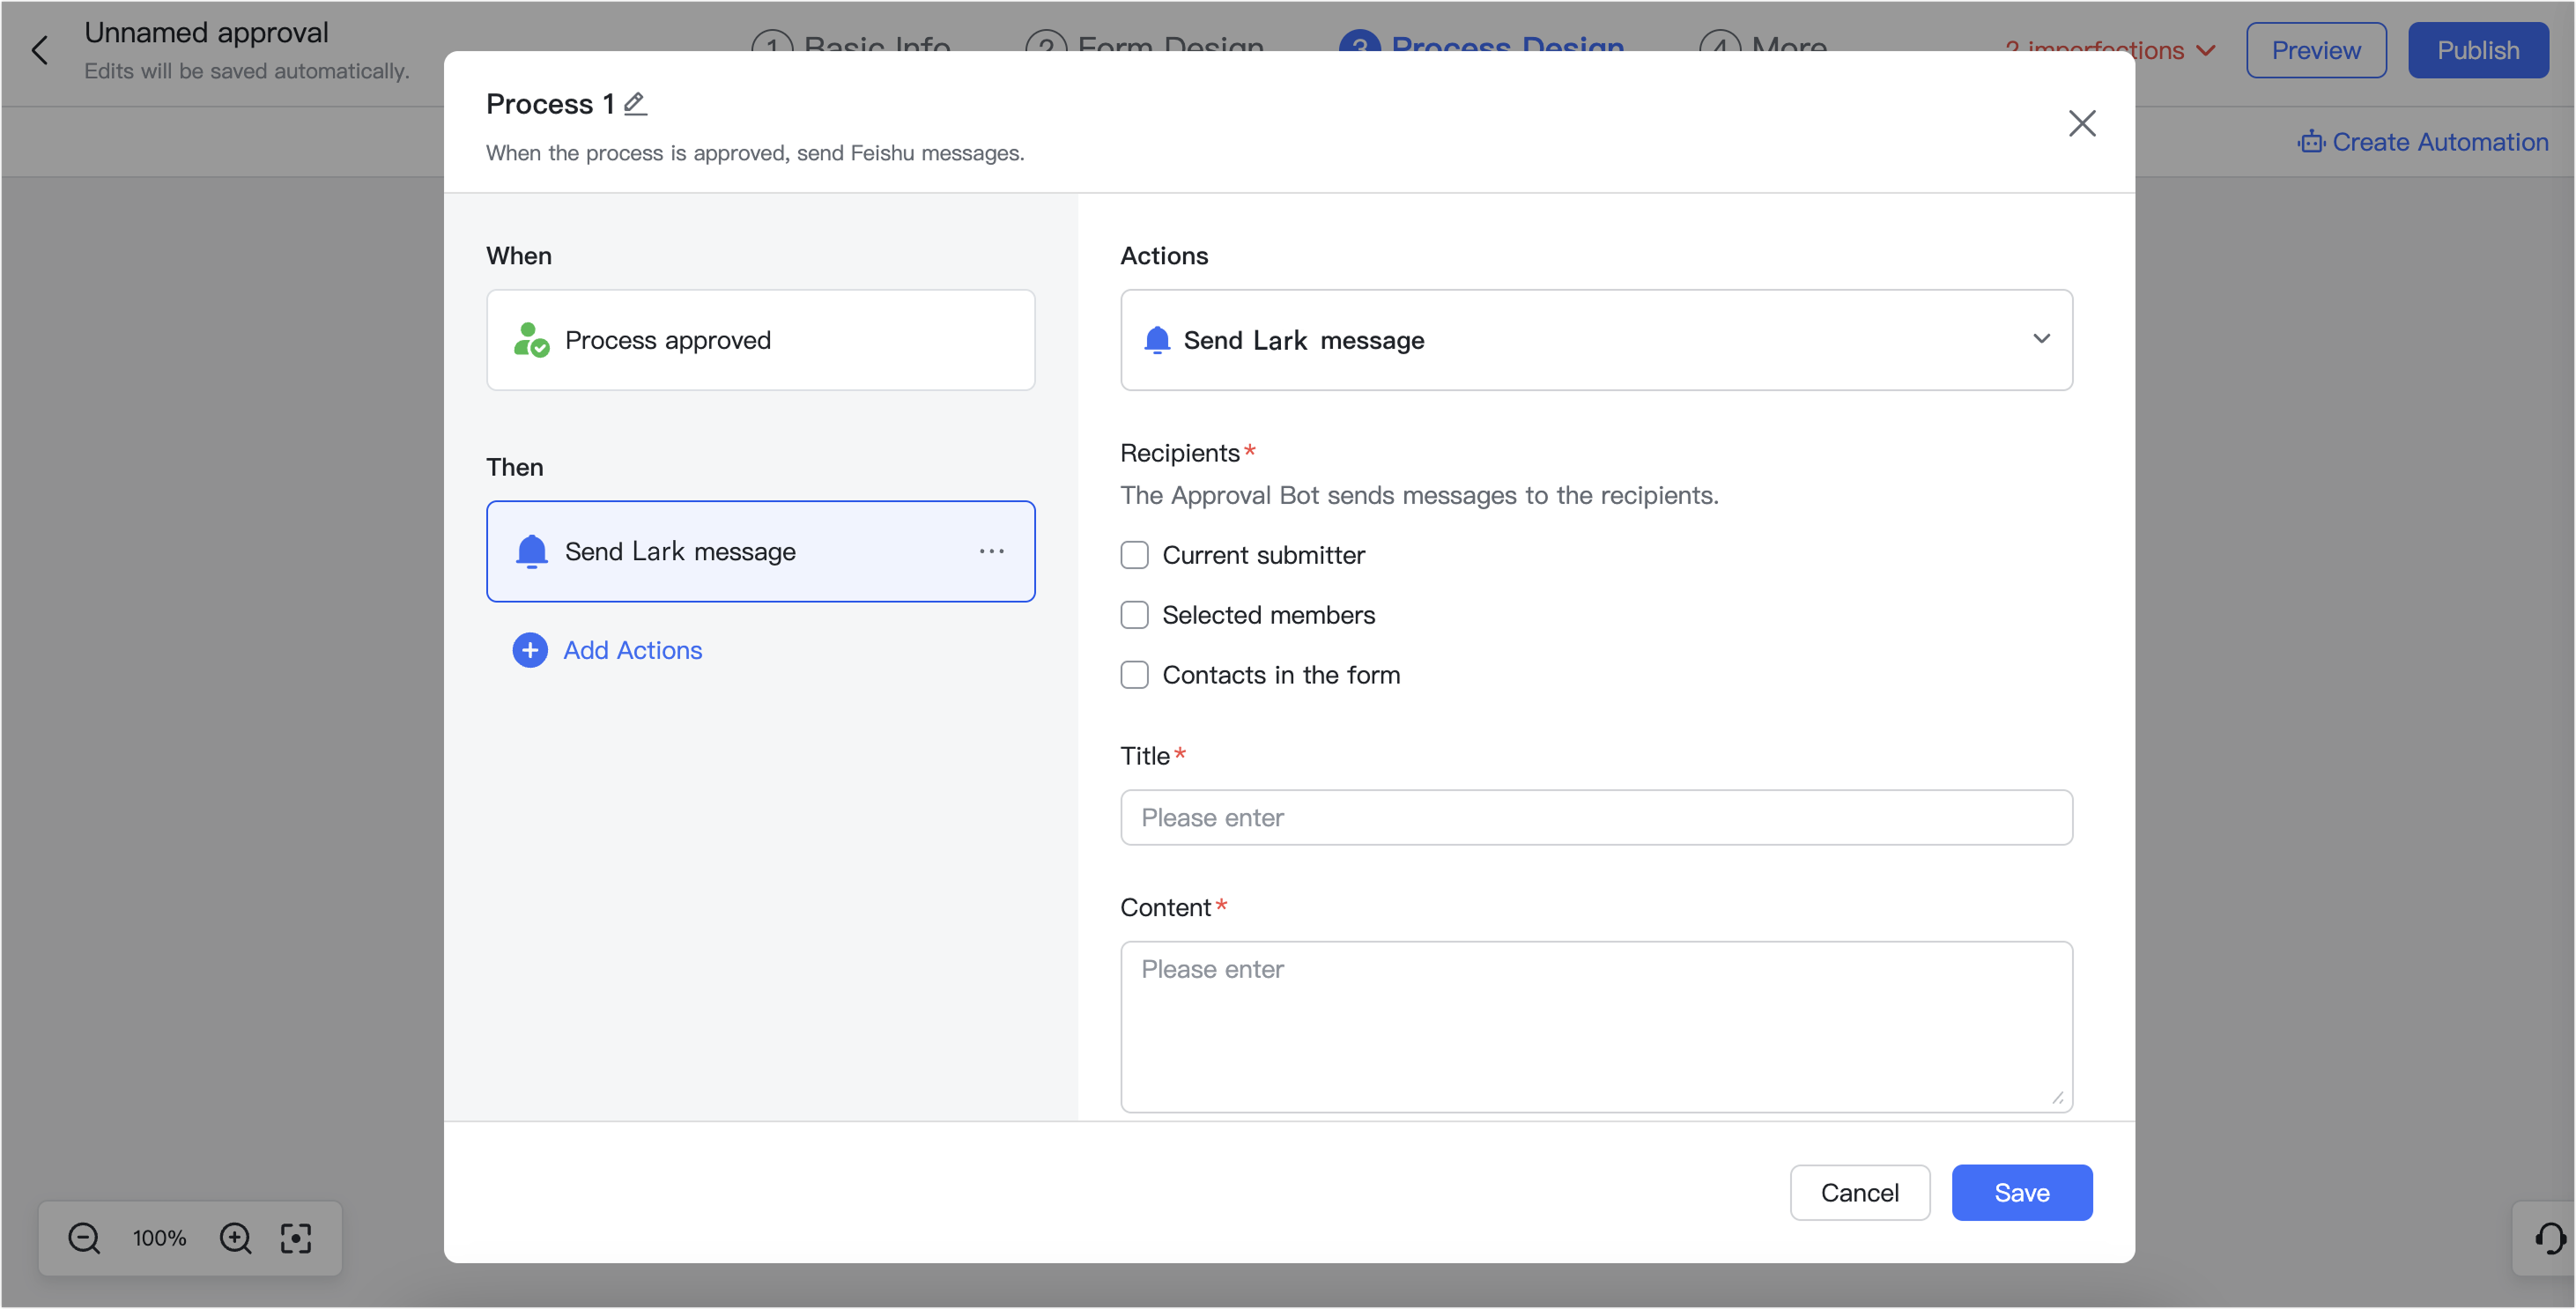Check the Selected members checkbox
Viewport: 2576px width, 1309px height.
tap(1134, 615)
